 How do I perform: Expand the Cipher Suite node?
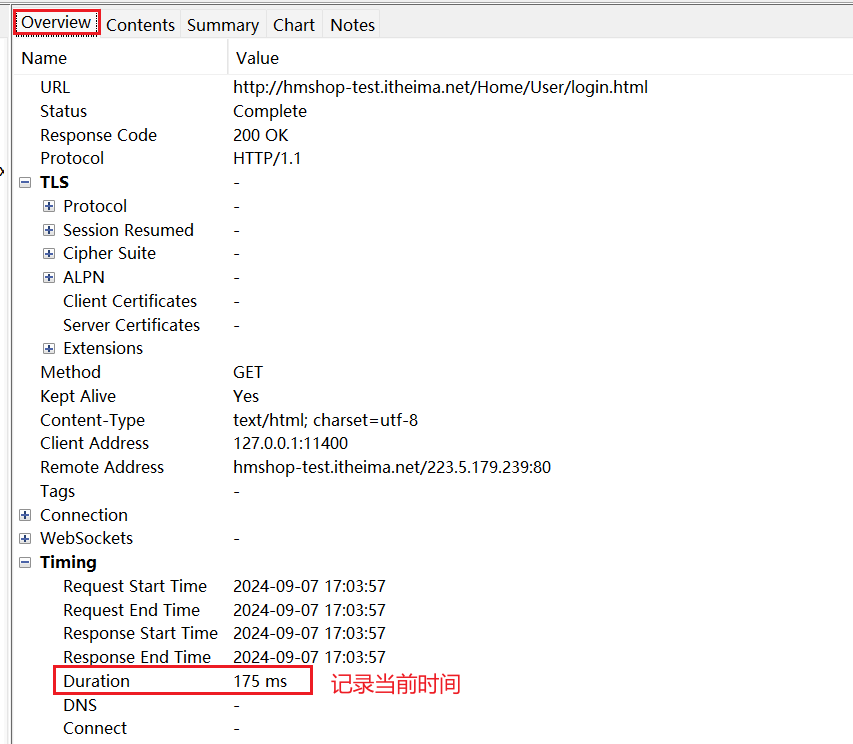(49, 253)
